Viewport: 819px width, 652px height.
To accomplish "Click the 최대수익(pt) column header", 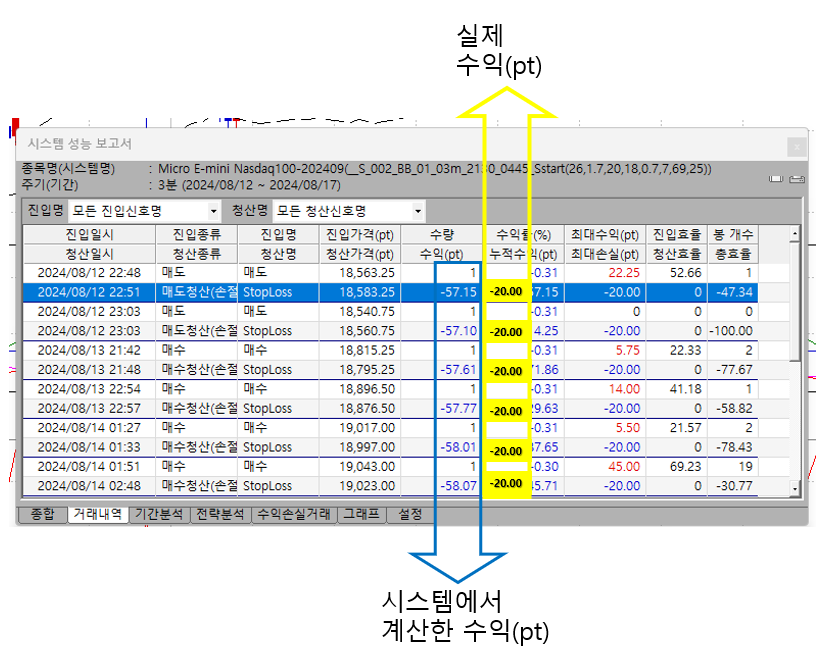I will (x=605, y=234).
